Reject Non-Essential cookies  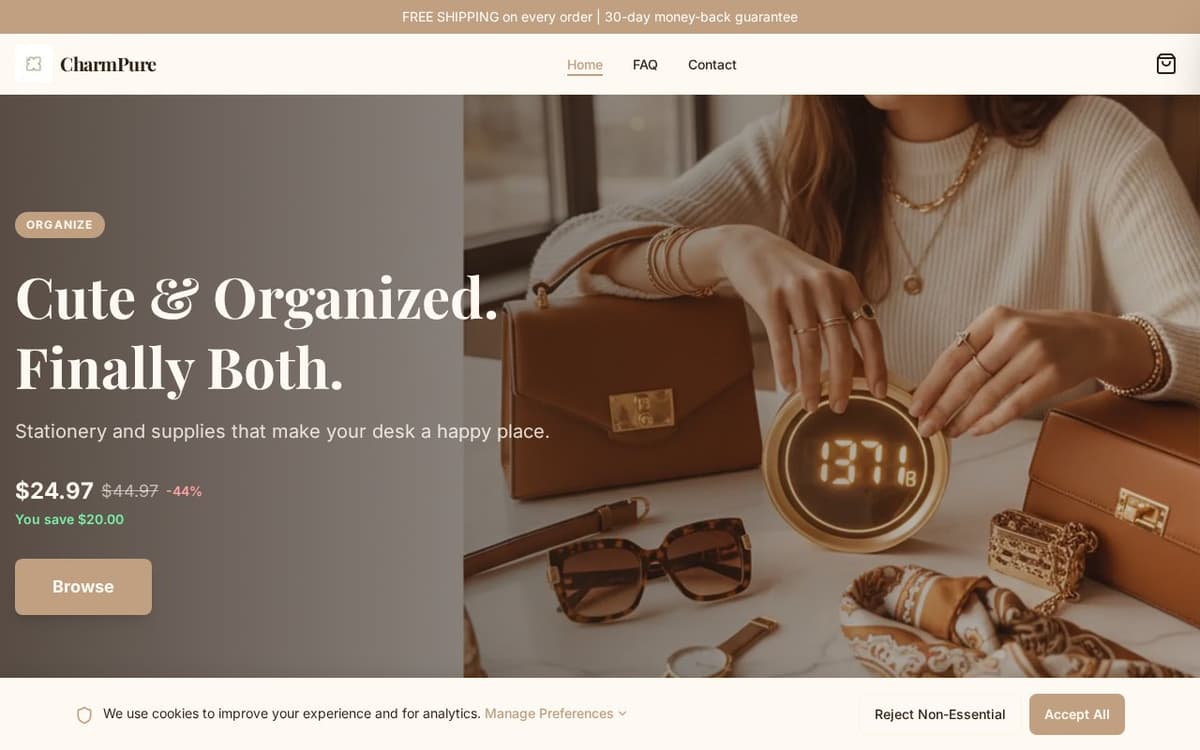click(940, 714)
